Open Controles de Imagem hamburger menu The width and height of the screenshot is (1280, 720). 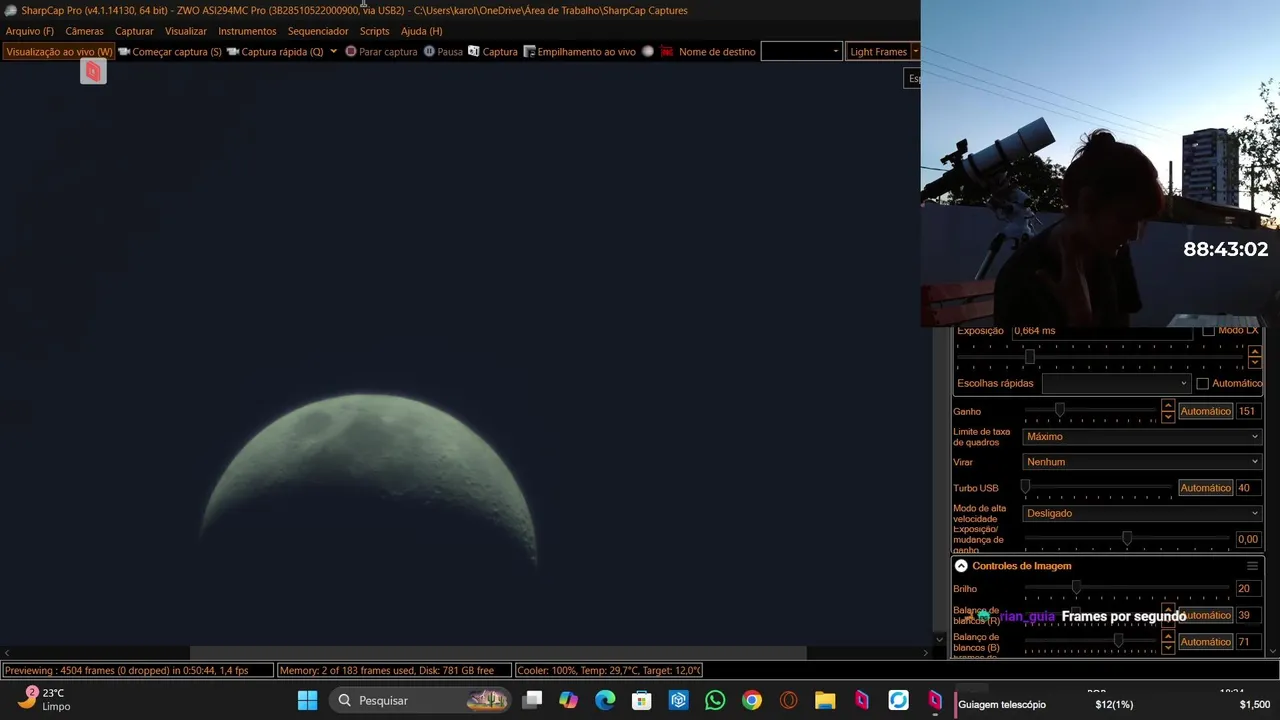coord(1252,566)
